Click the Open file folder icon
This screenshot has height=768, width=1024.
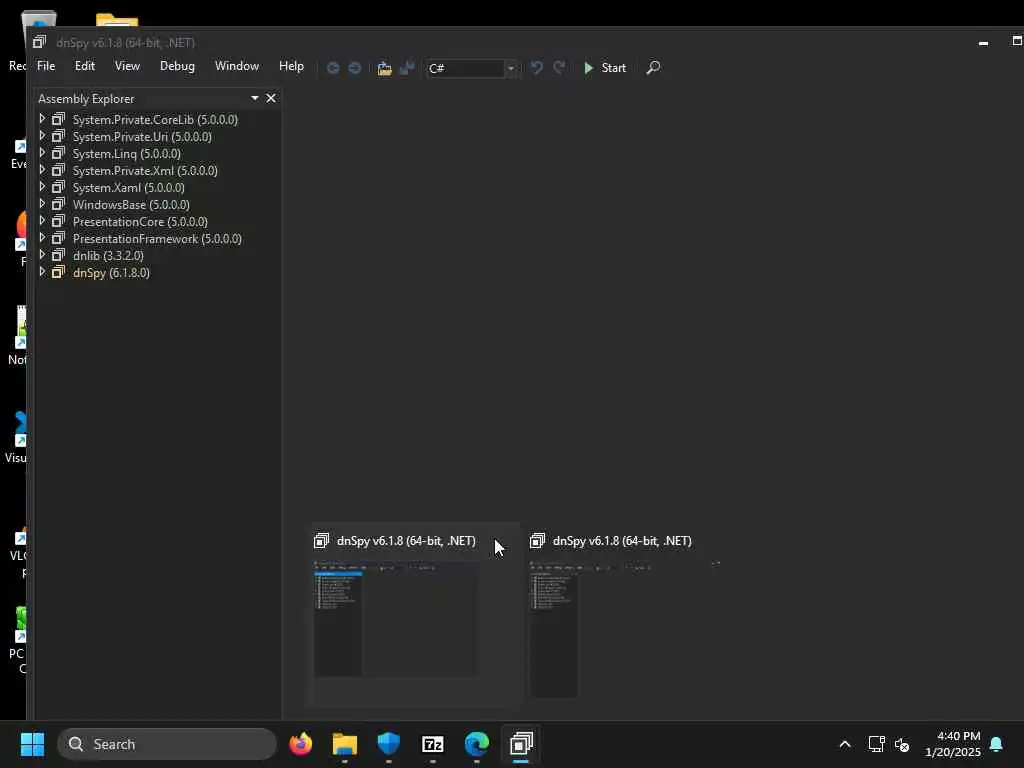(385, 68)
